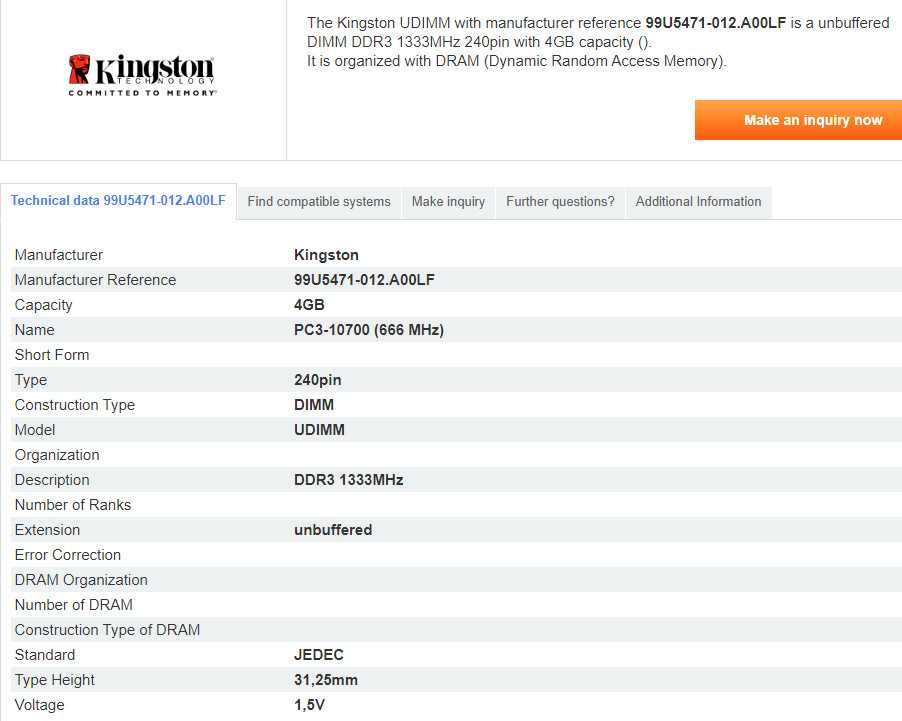Click the Extension row label

click(47, 530)
